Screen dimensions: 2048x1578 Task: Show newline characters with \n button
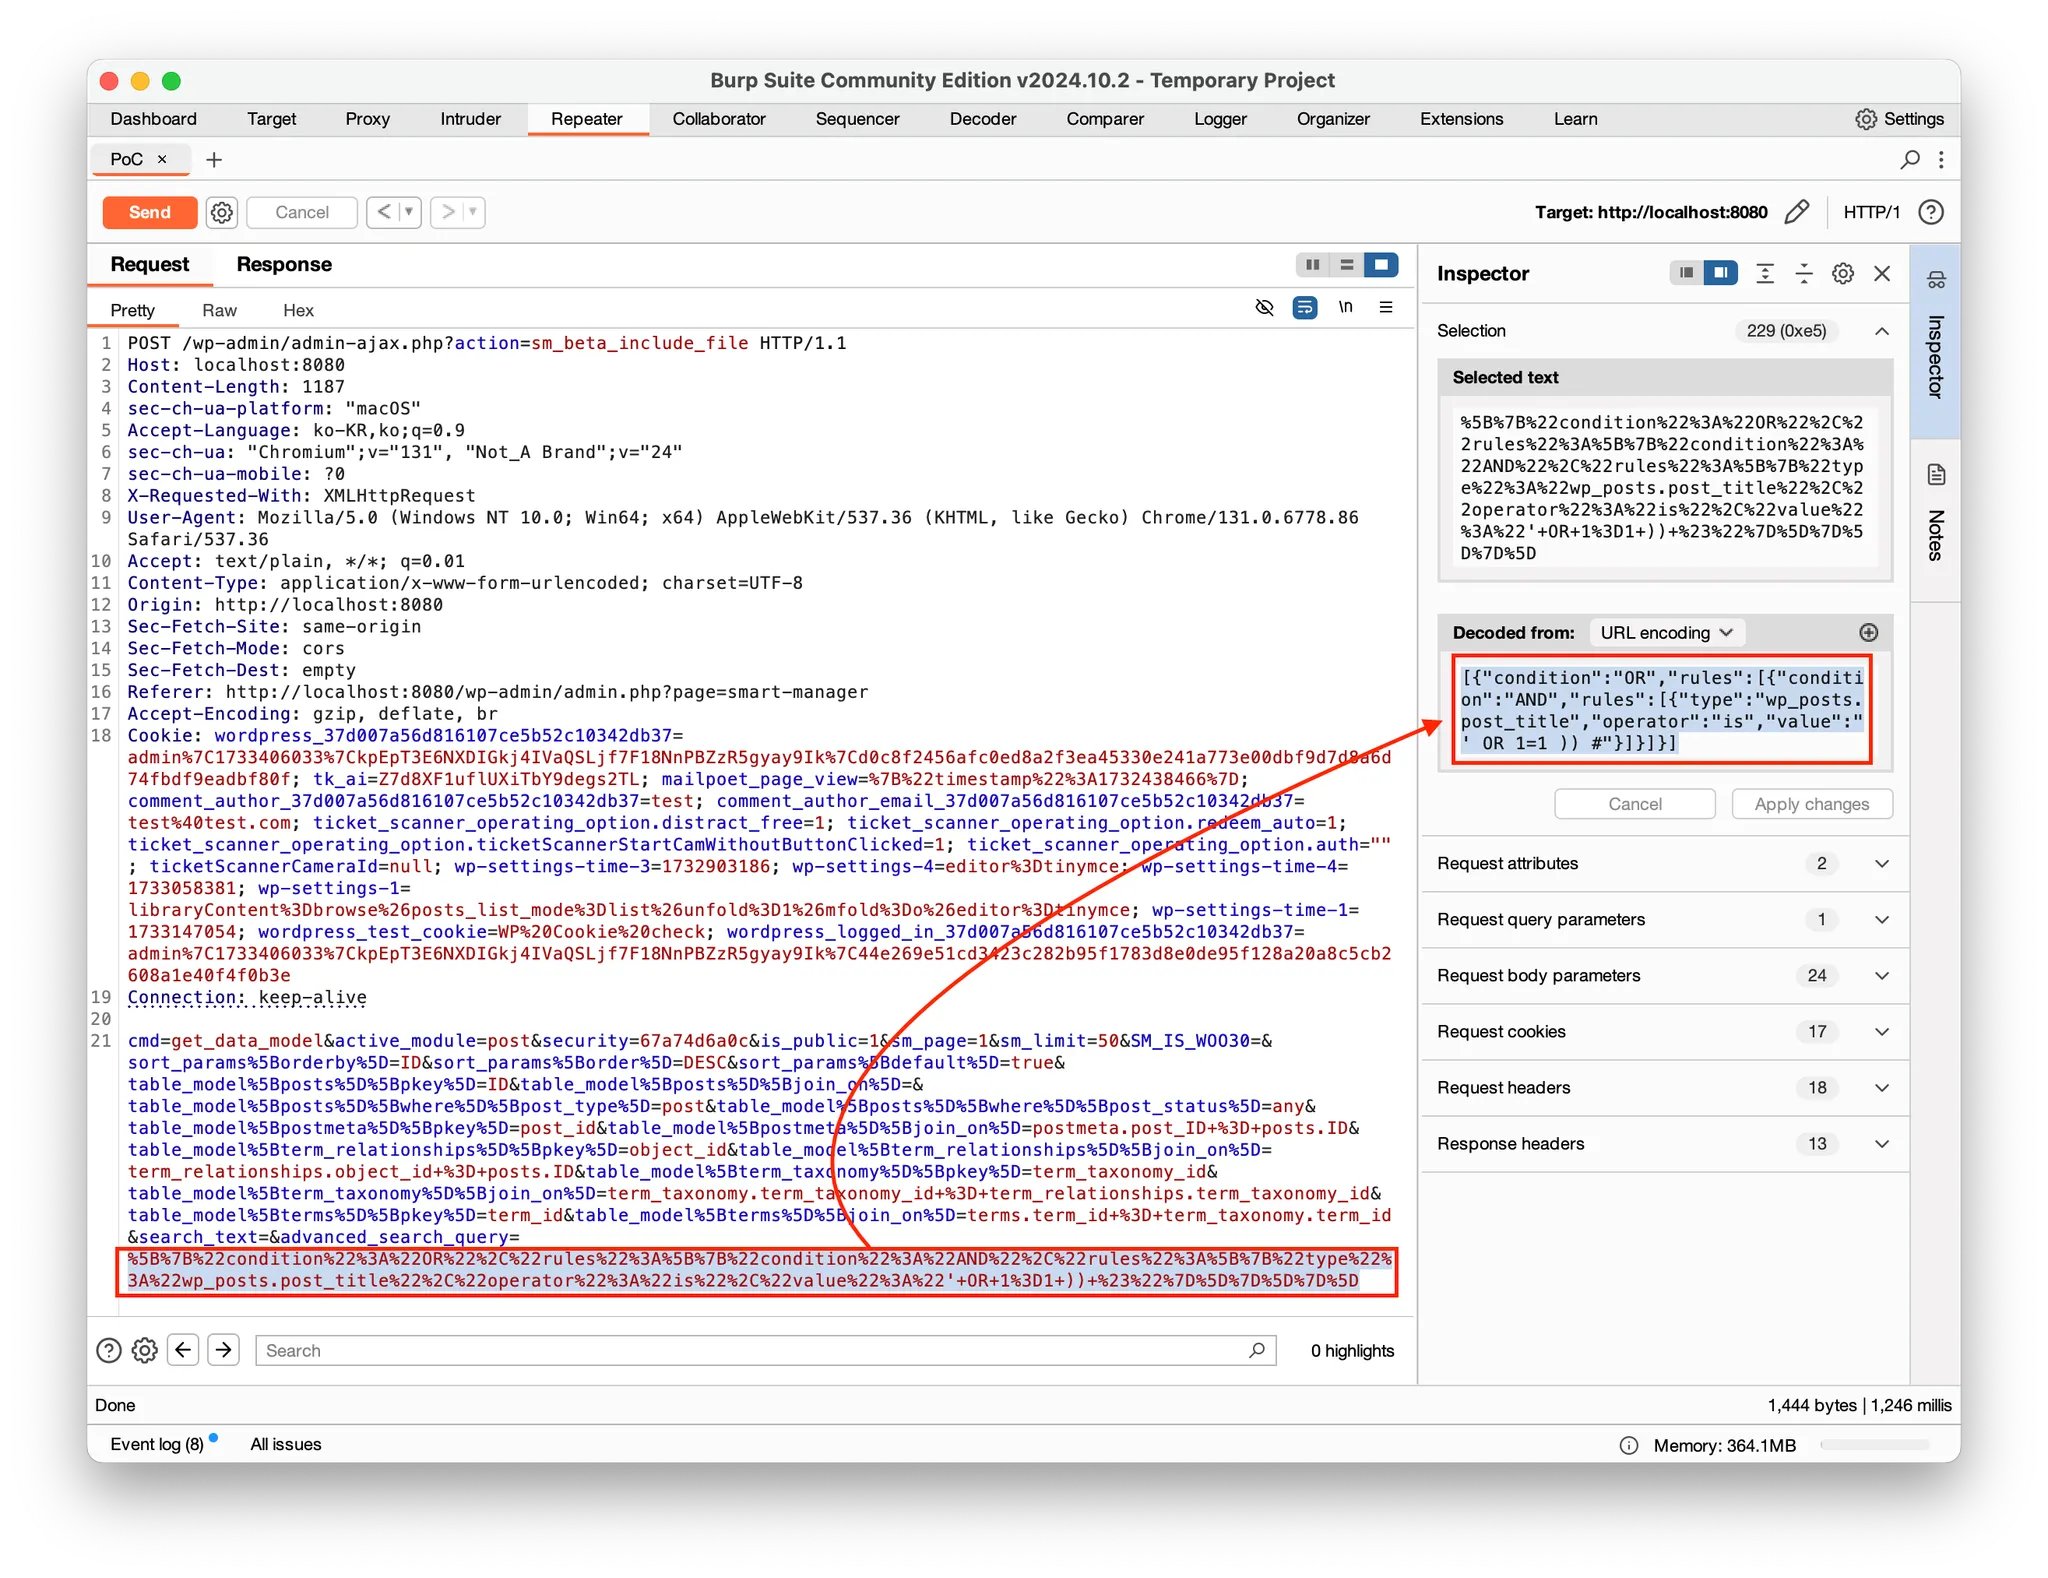(1345, 307)
